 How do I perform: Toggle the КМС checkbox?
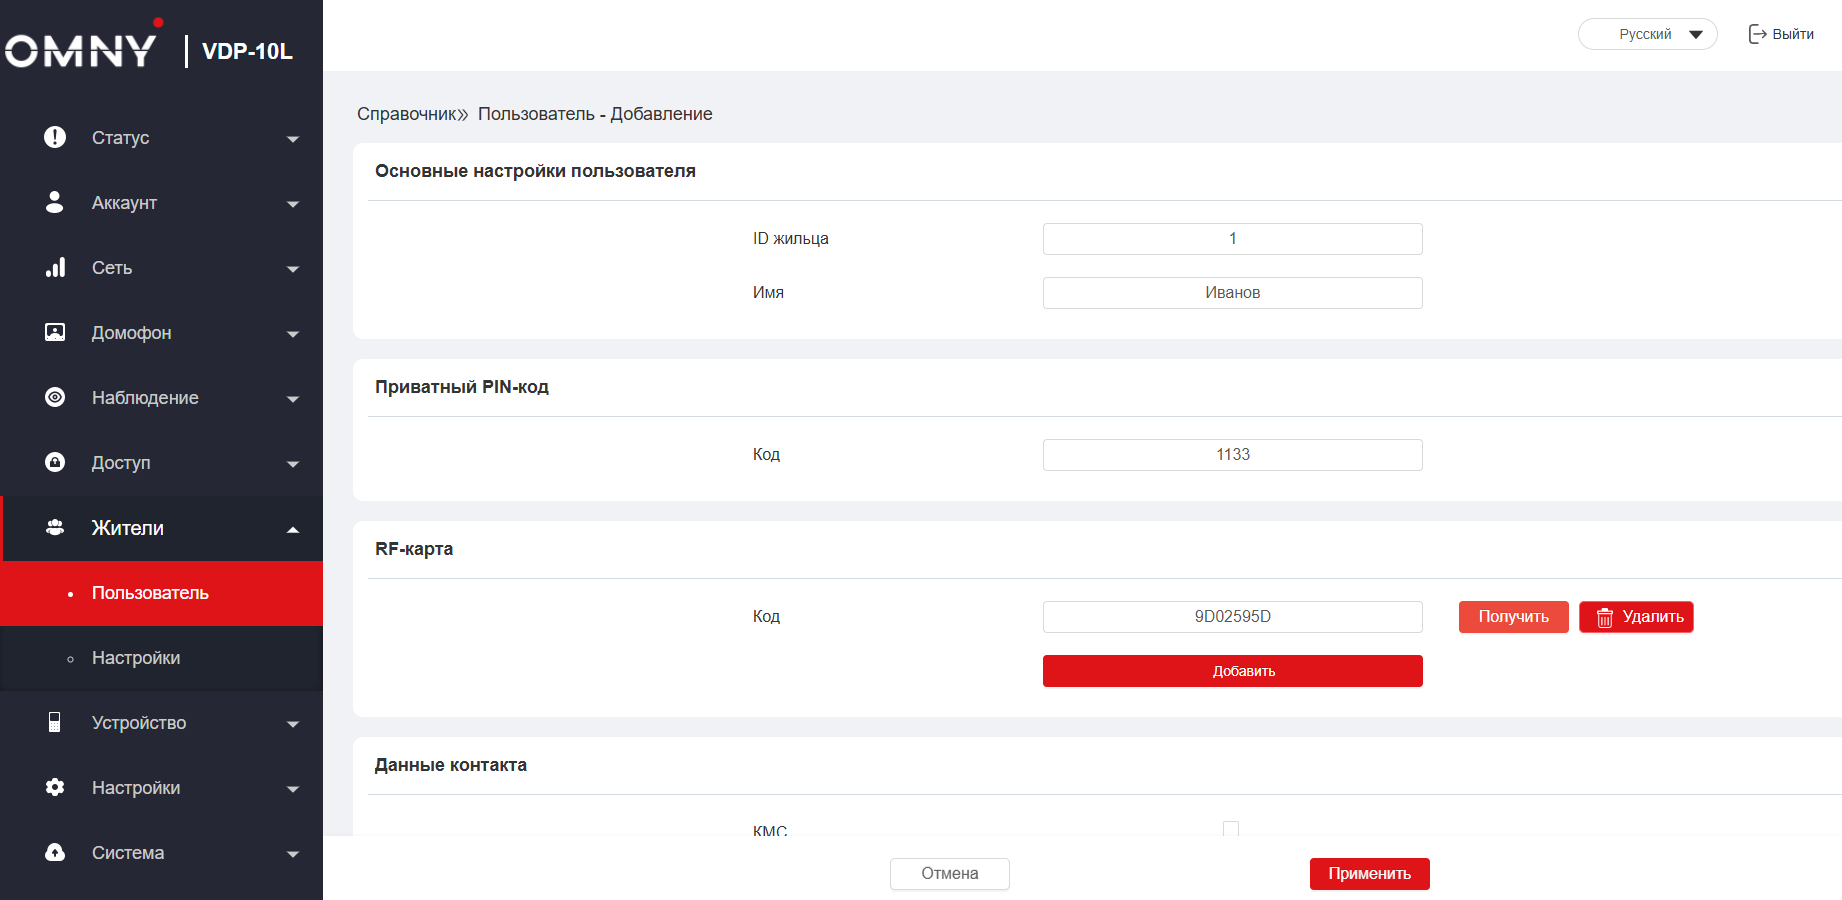tap(1231, 828)
